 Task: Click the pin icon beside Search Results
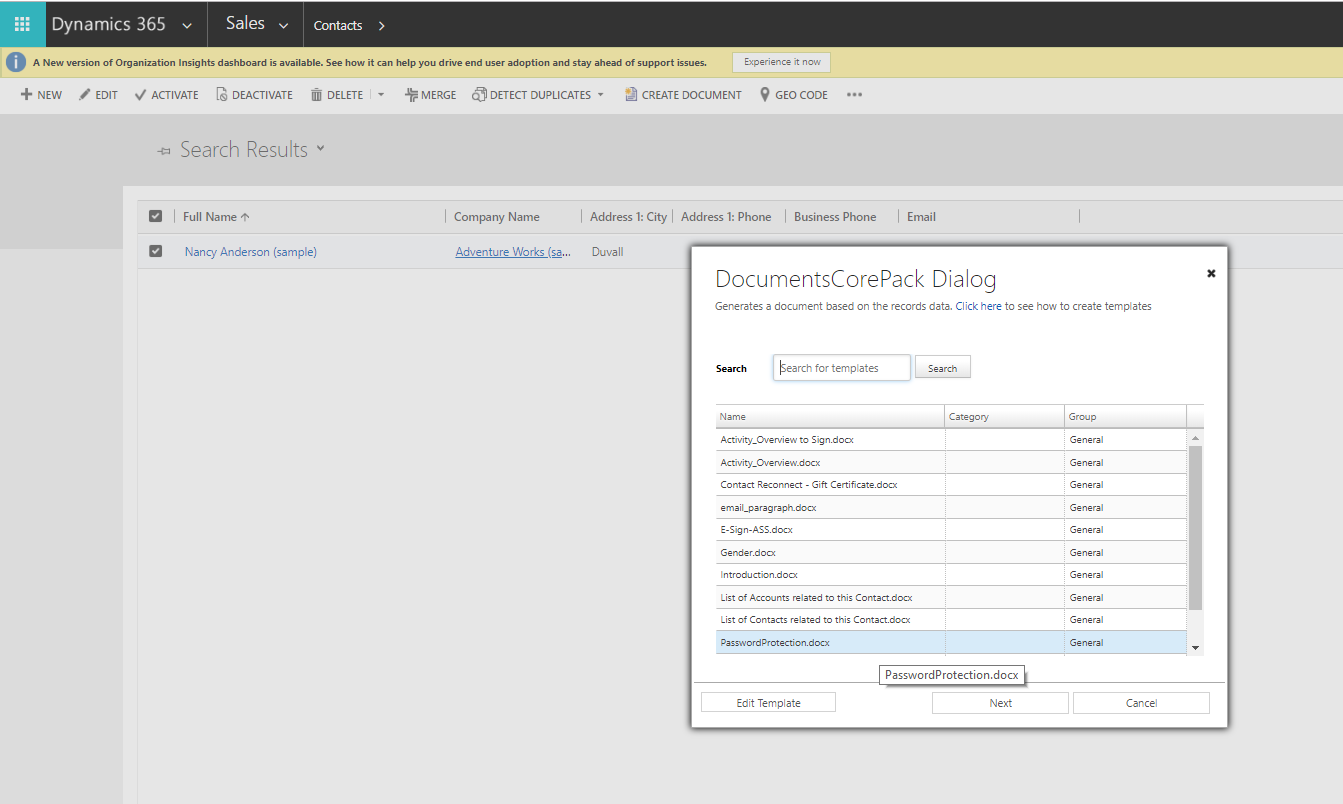(165, 151)
